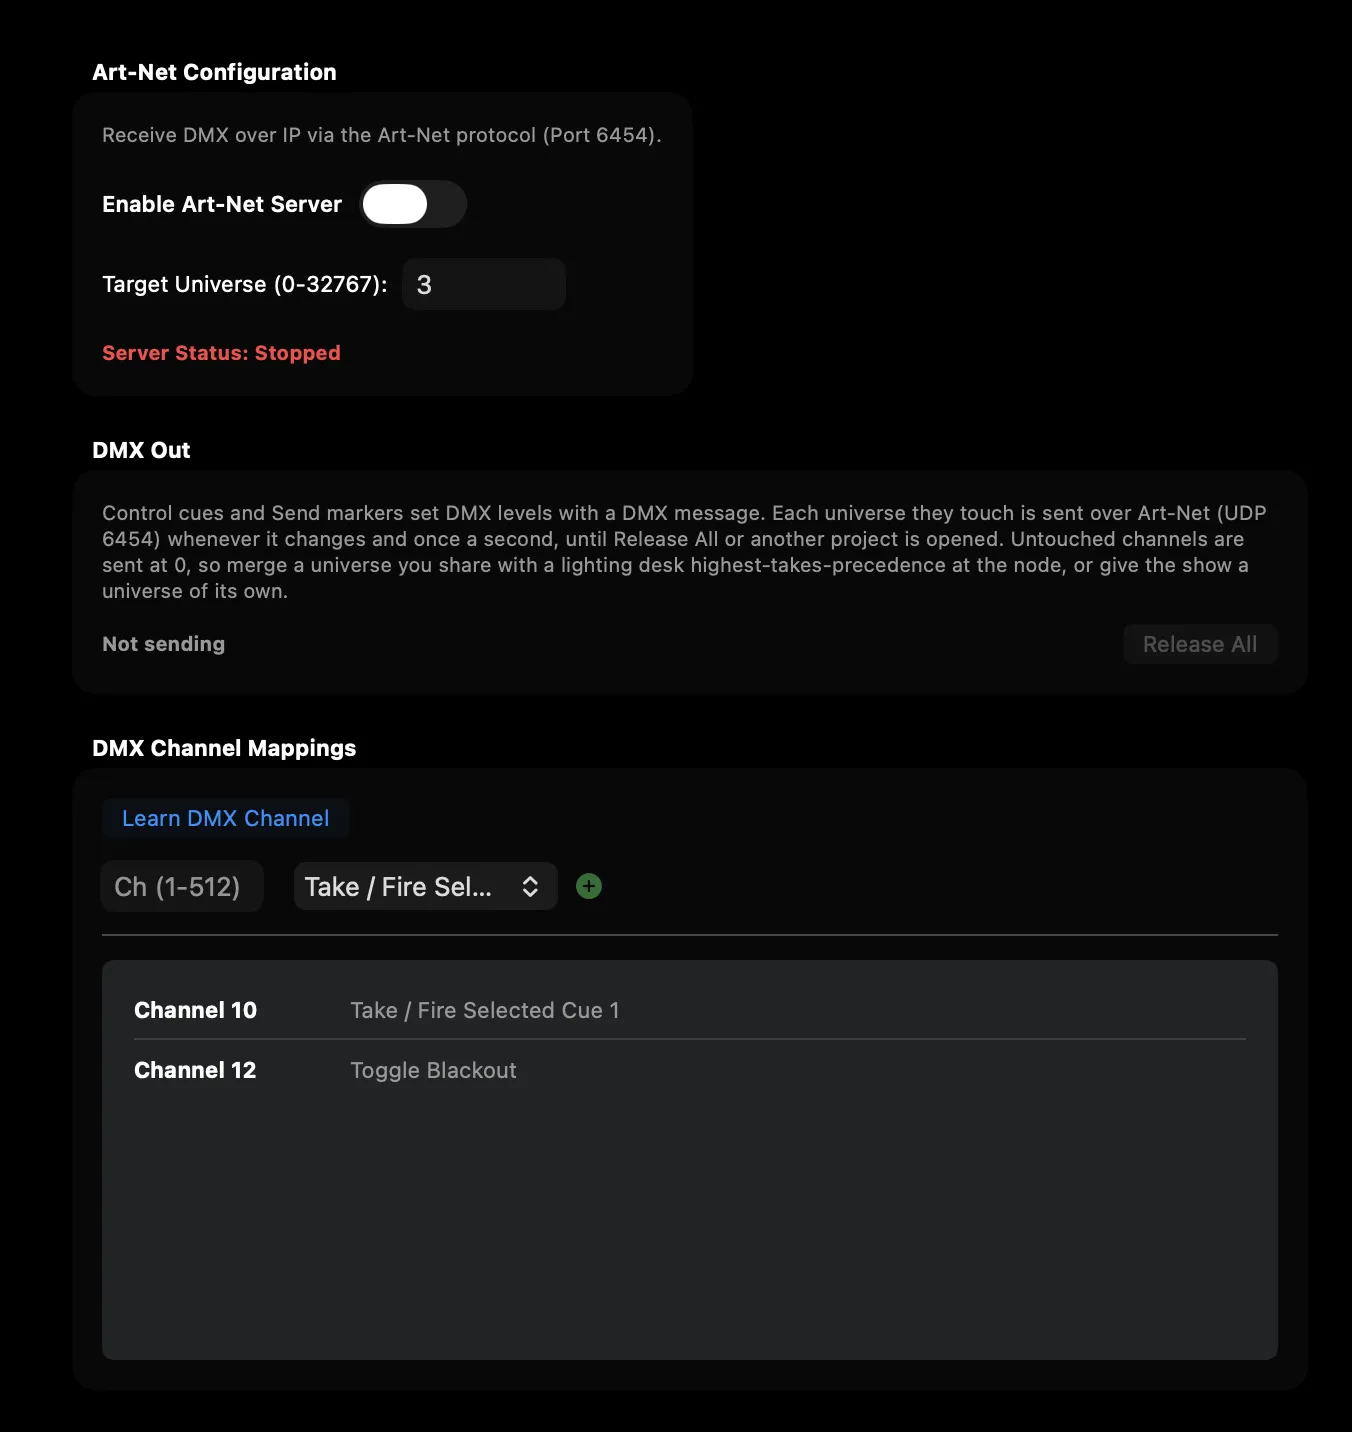Click the Learn DMX Channel button
The image size is (1352, 1432).
point(225,818)
